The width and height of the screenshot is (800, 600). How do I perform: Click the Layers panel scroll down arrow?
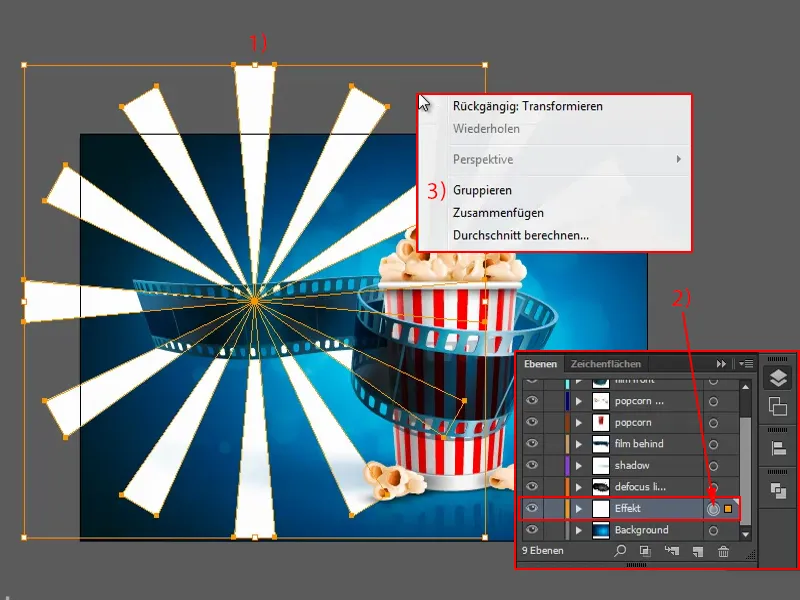tap(745, 535)
